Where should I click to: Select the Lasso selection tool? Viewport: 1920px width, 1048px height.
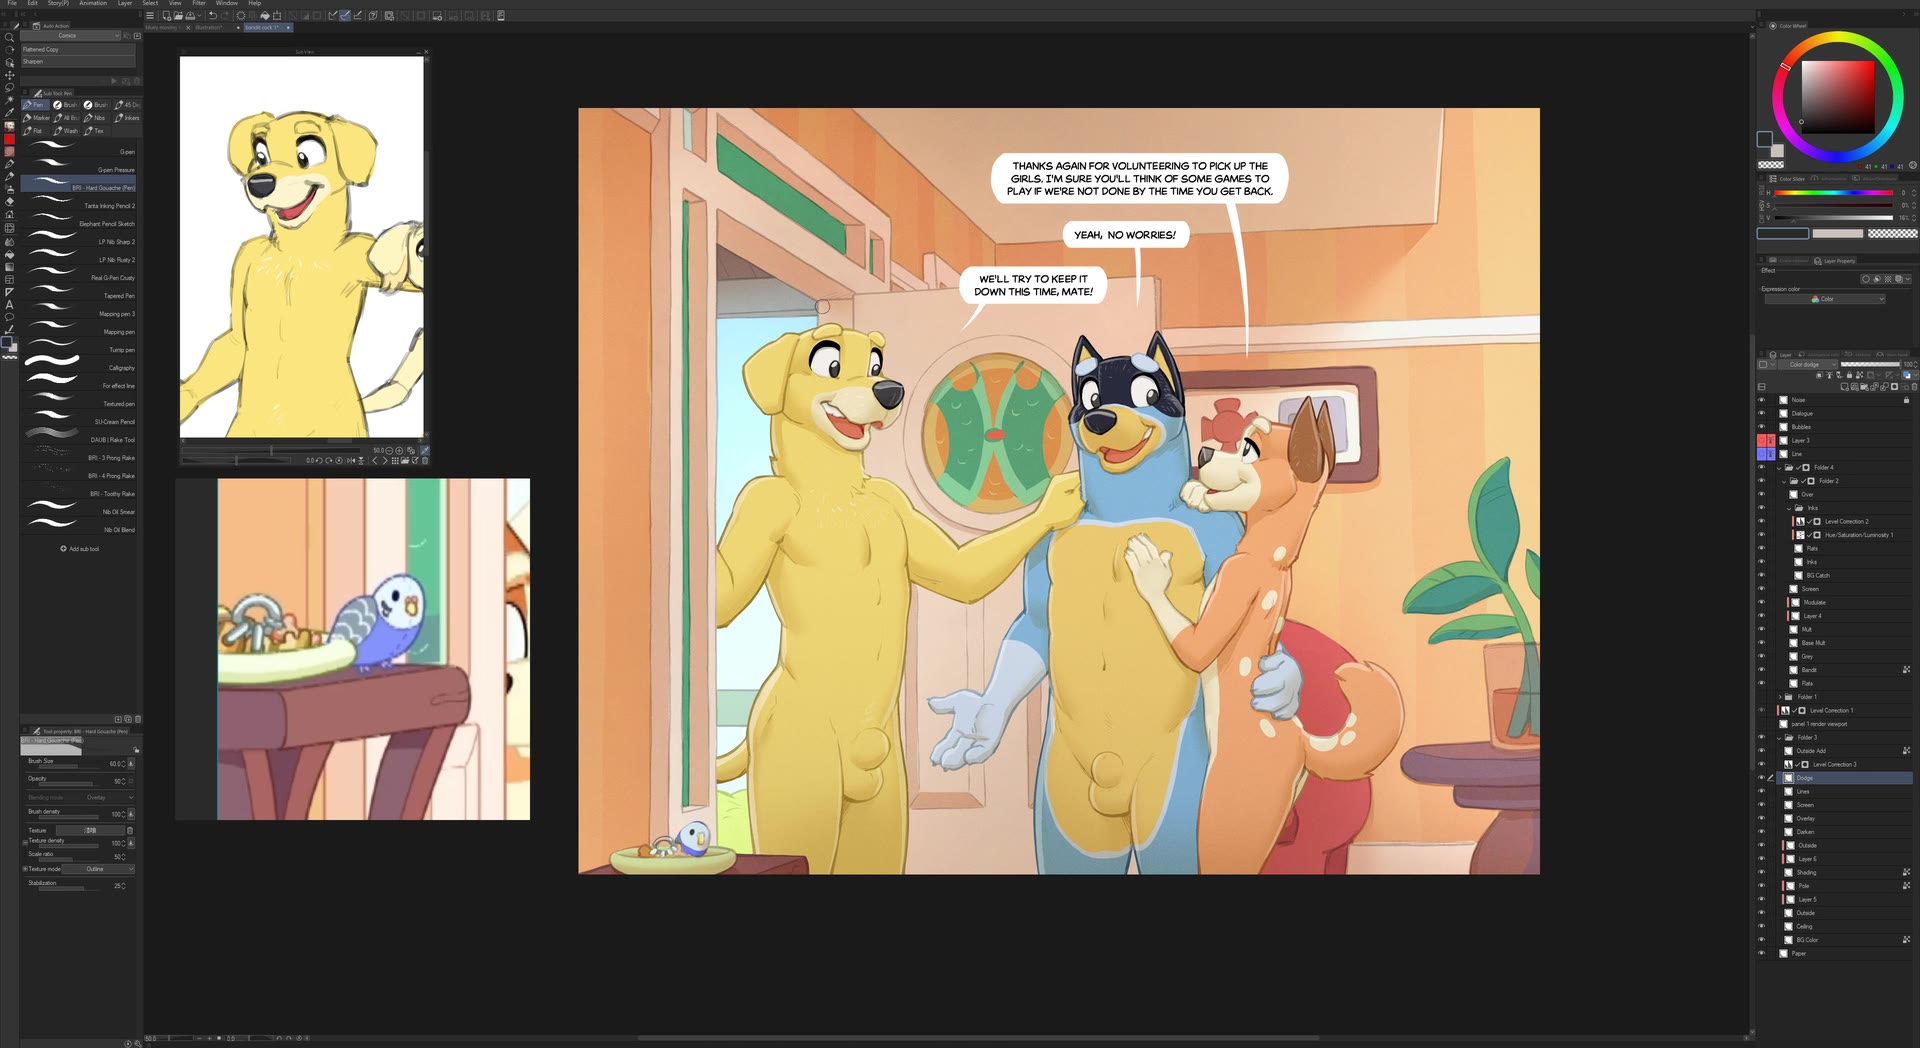tap(9, 88)
